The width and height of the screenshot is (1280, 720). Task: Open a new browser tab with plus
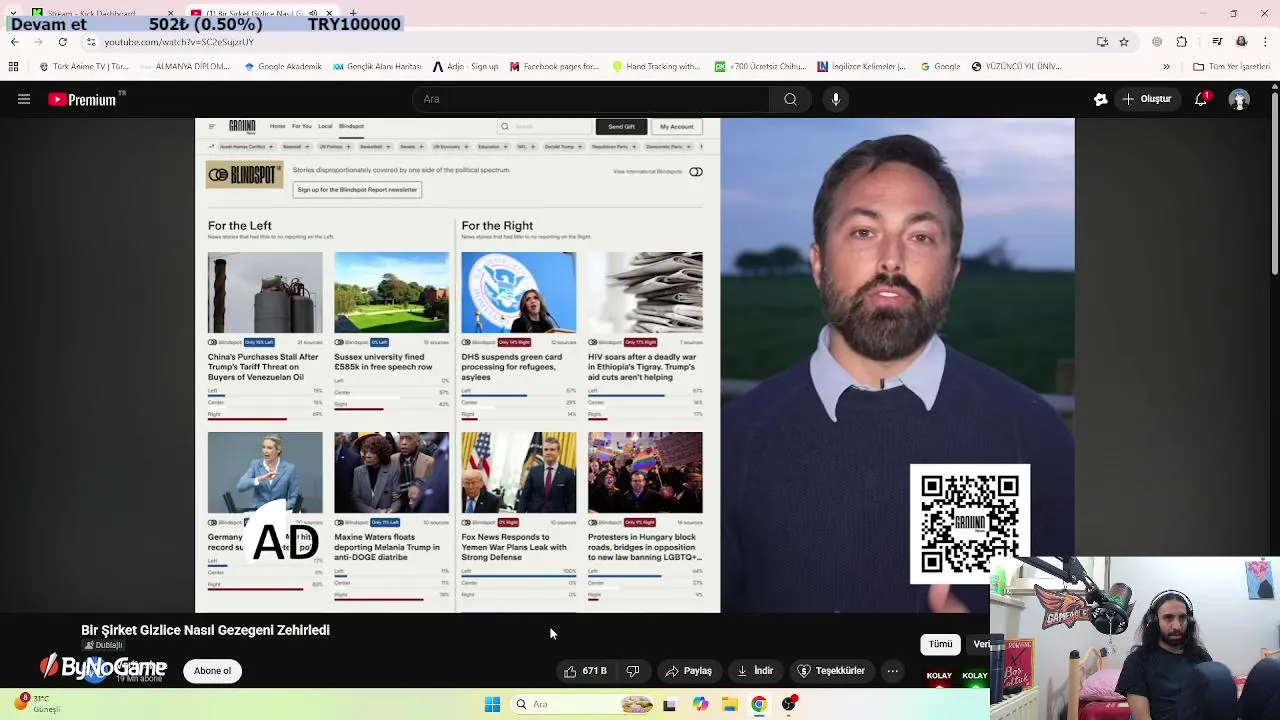(353, 14)
